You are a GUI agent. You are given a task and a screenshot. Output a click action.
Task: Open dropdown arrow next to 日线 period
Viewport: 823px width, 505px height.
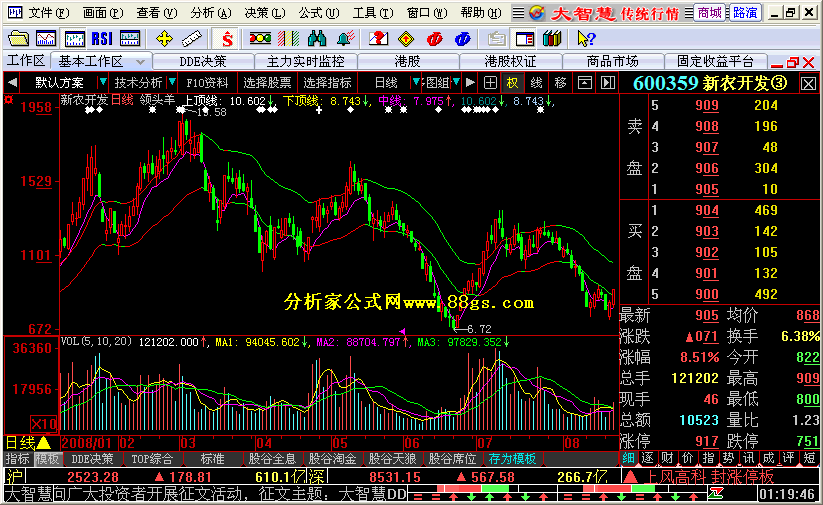pos(416,82)
